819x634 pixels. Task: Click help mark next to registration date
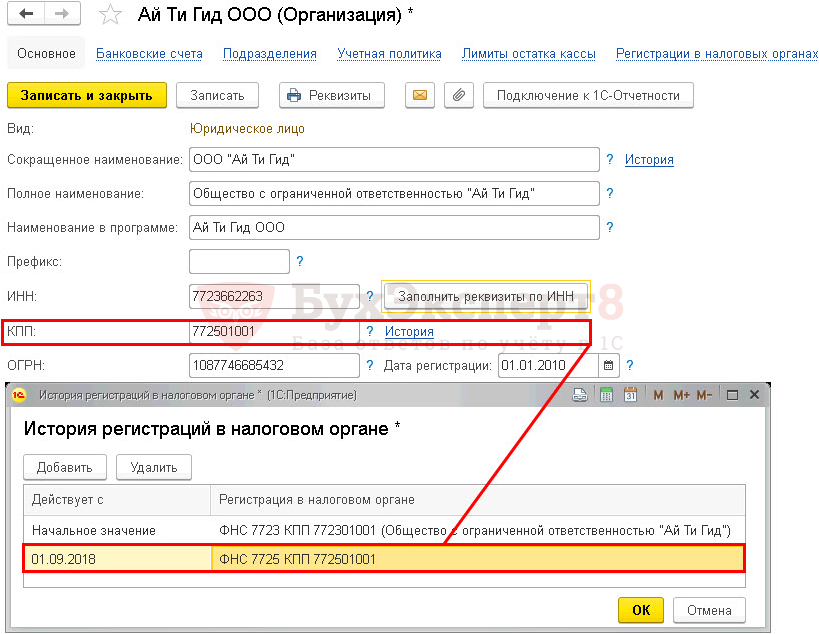pyautogui.click(x=629, y=365)
